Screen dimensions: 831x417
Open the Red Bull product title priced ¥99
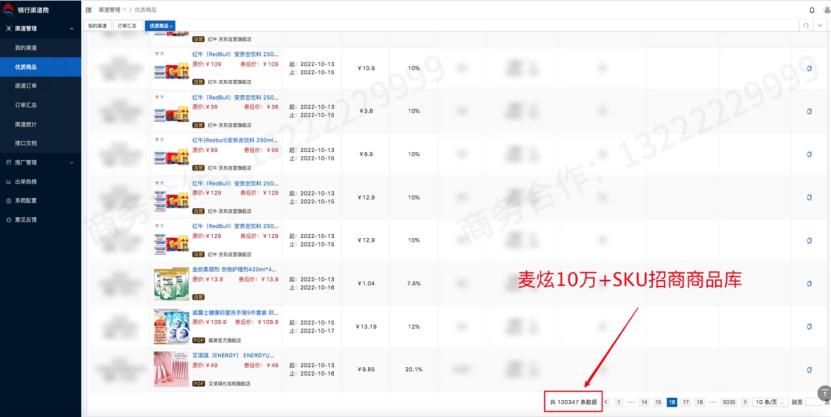point(235,140)
